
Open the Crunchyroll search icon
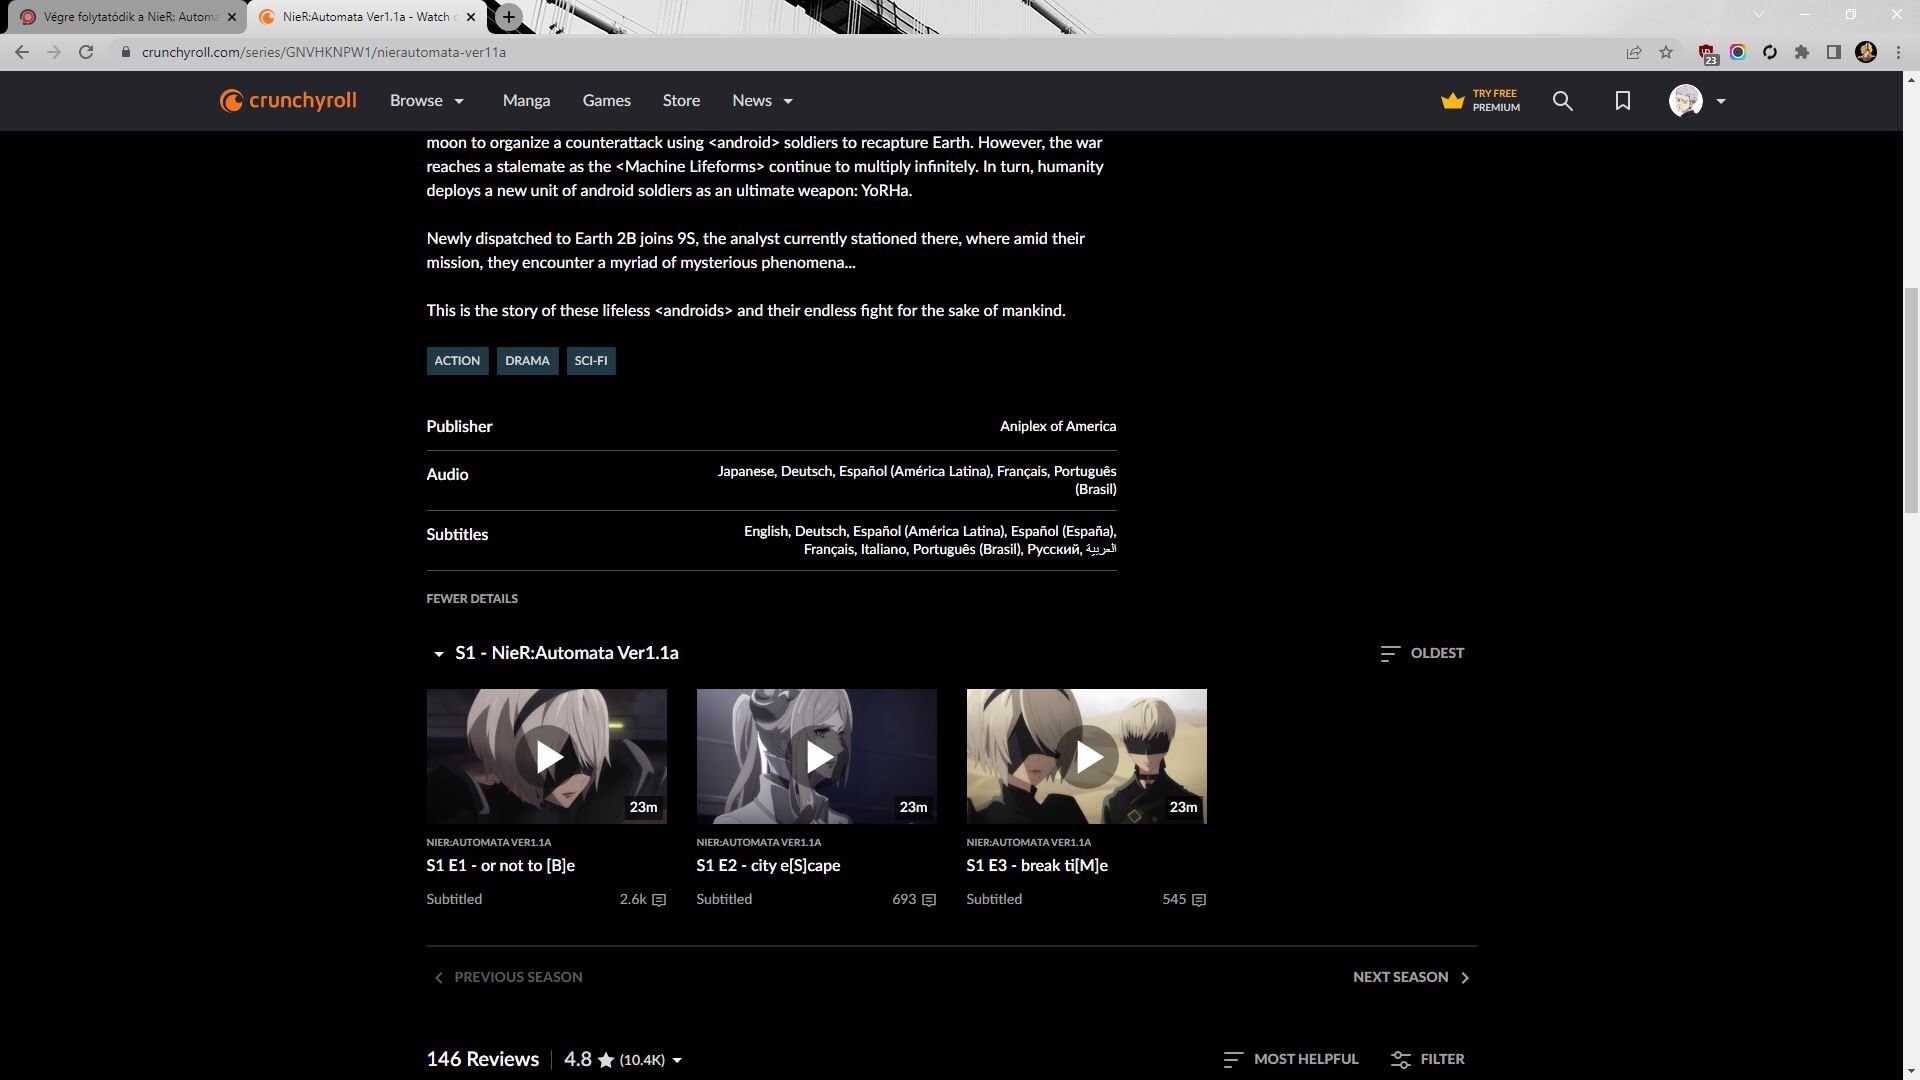[1562, 101]
